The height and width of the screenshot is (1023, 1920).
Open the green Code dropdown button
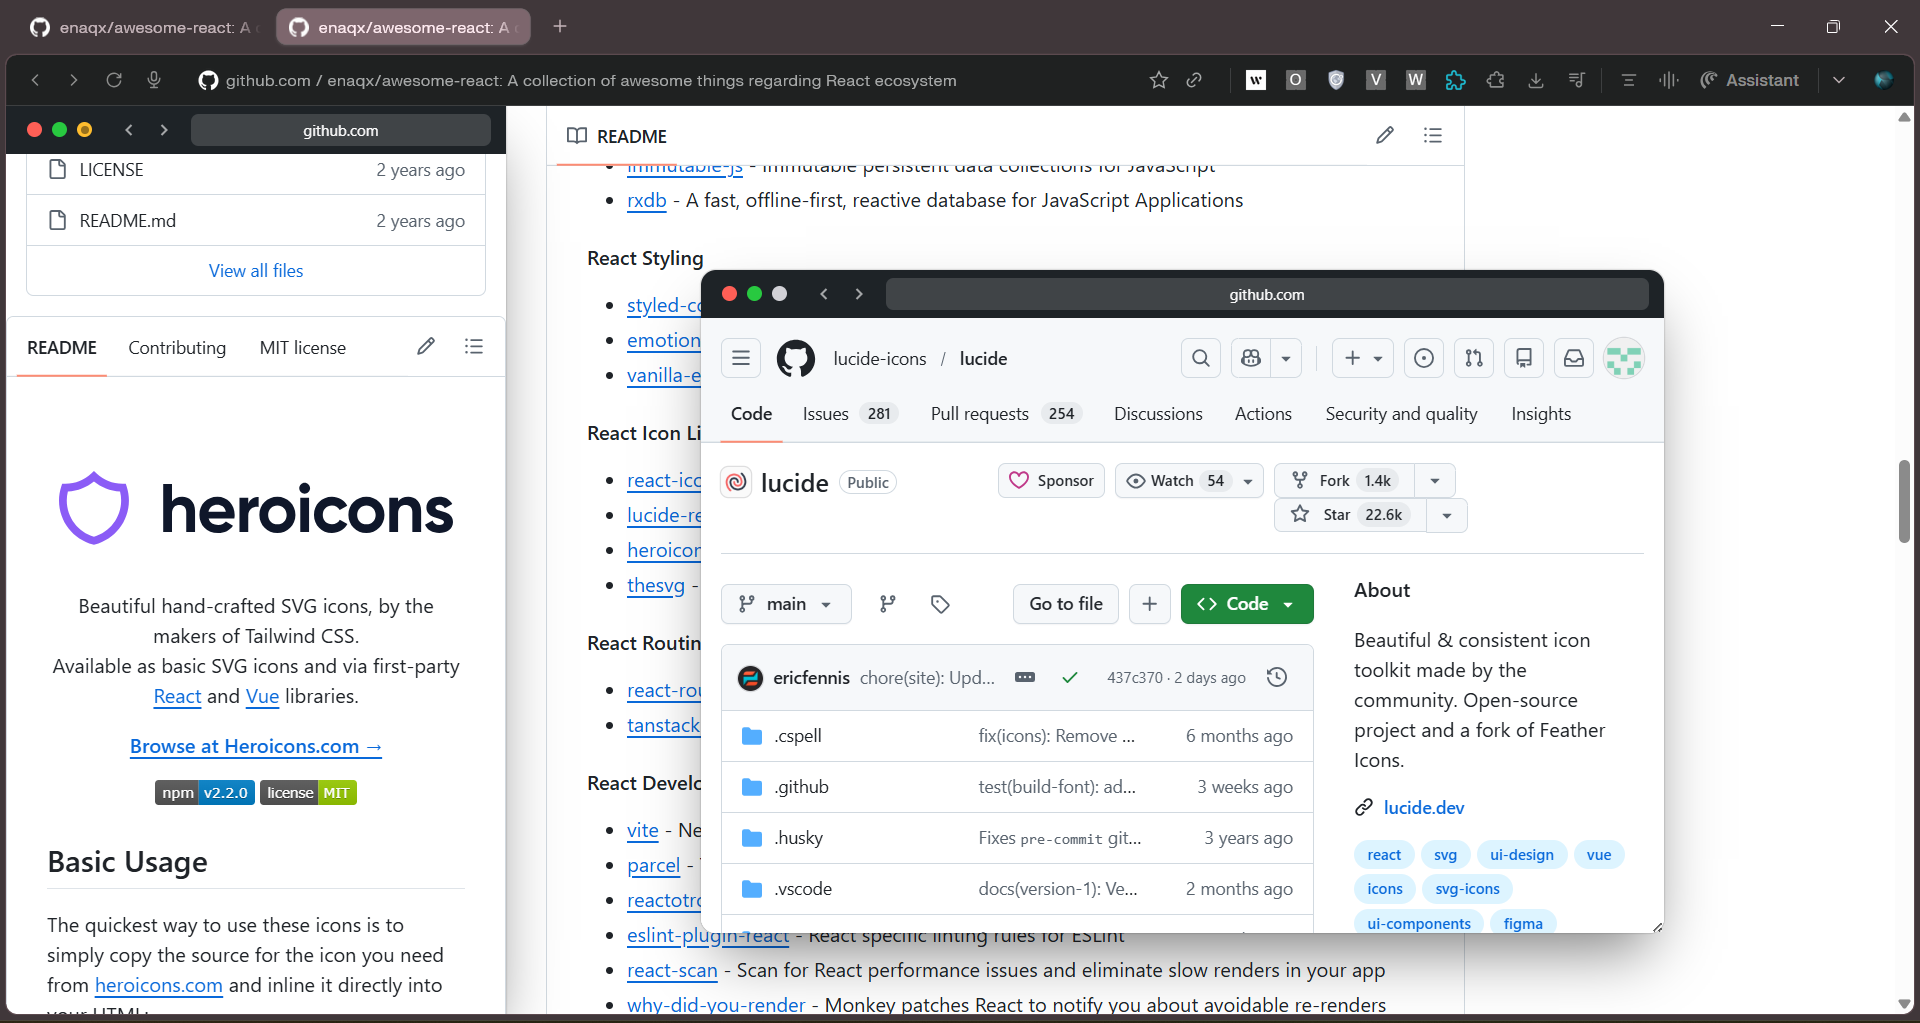coord(1247,604)
